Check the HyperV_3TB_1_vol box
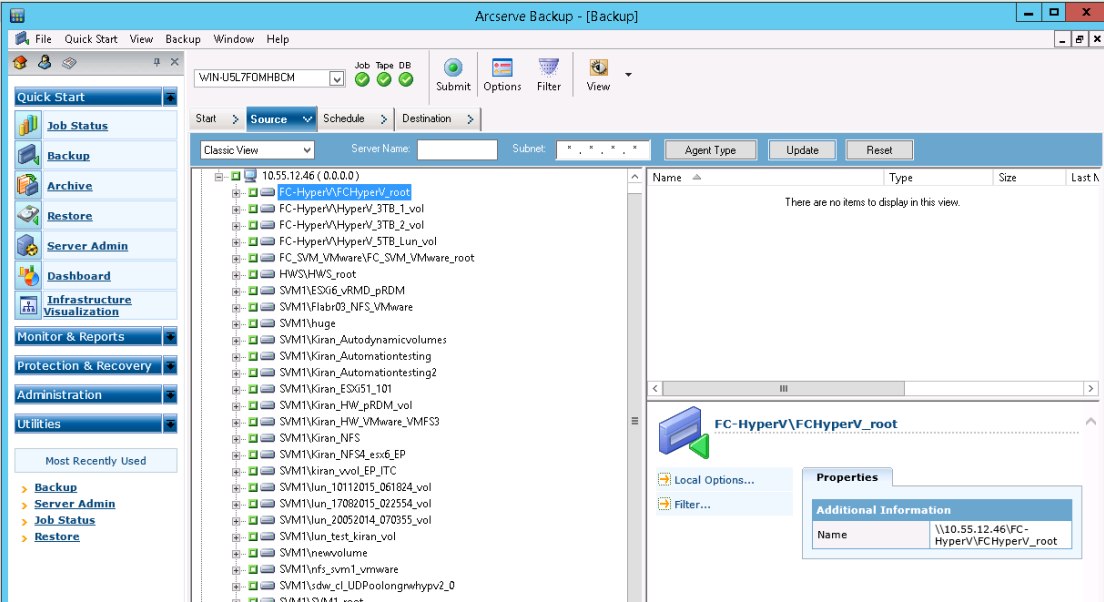1104x602 pixels. 253,208
